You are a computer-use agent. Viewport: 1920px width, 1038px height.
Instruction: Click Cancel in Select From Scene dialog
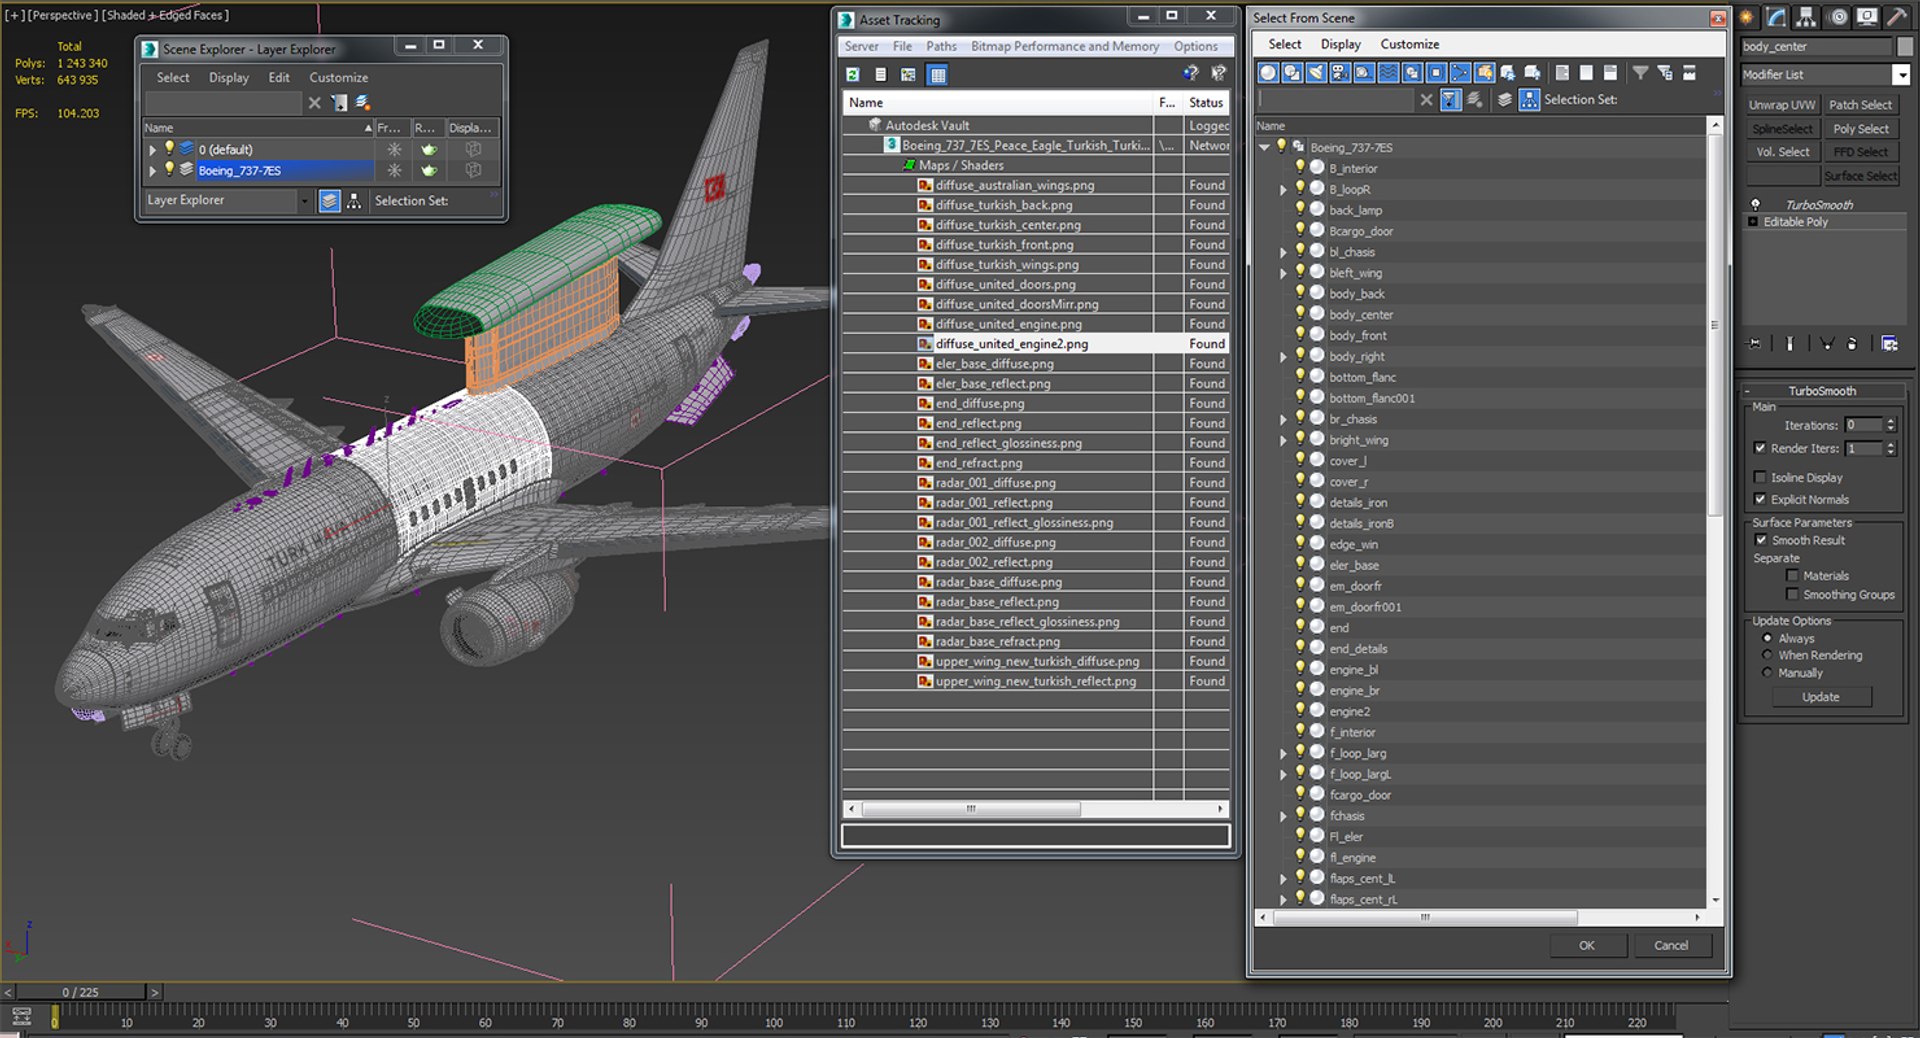[x=1671, y=945]
